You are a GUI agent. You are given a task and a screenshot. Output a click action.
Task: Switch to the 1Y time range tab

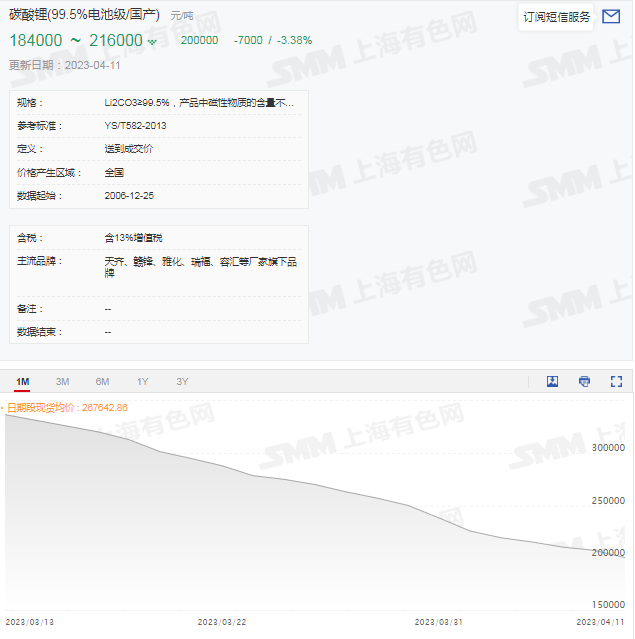(x=142, y=381)
